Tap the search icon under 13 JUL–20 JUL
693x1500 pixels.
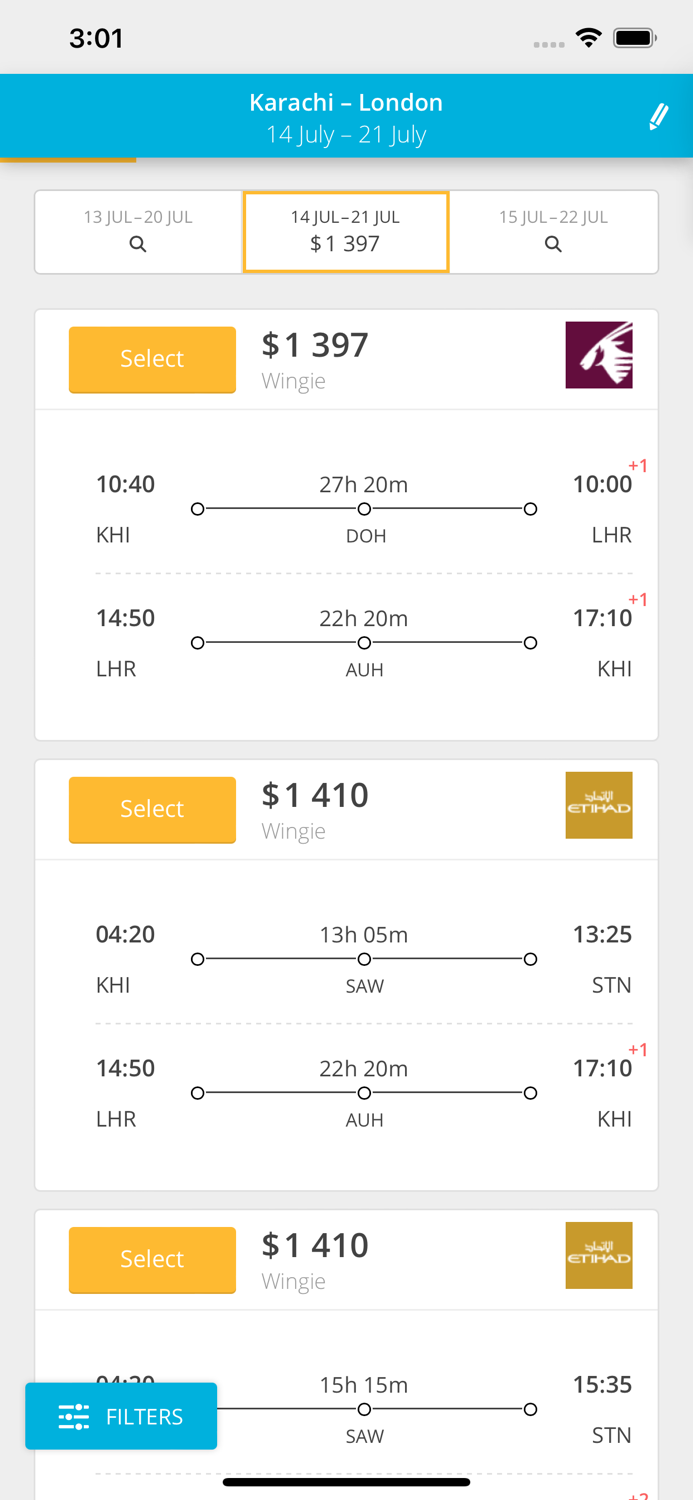pyautogui.click(x=138, y=244)
